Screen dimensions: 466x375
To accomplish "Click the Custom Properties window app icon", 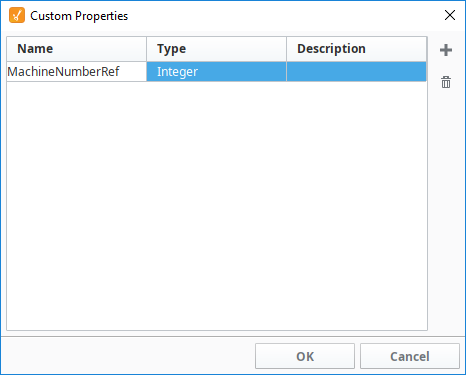I will coord(17,16).
